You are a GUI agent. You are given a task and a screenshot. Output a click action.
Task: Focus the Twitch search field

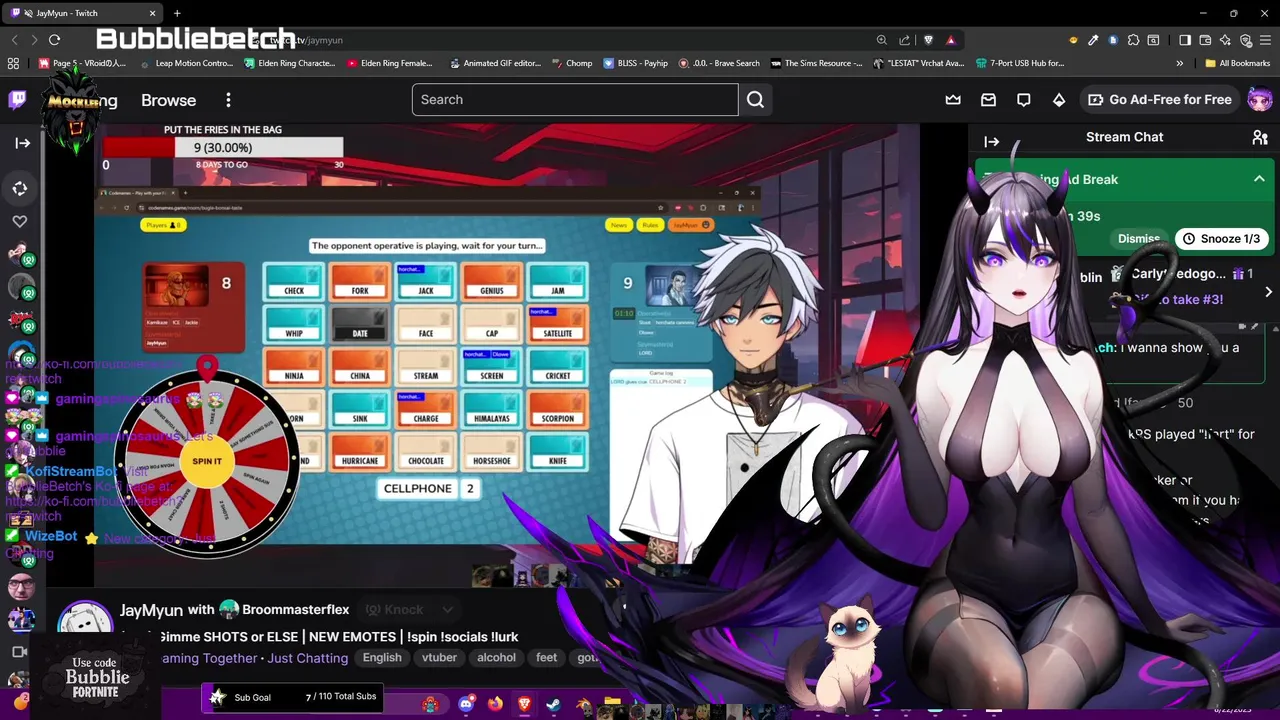coord(575,100)
